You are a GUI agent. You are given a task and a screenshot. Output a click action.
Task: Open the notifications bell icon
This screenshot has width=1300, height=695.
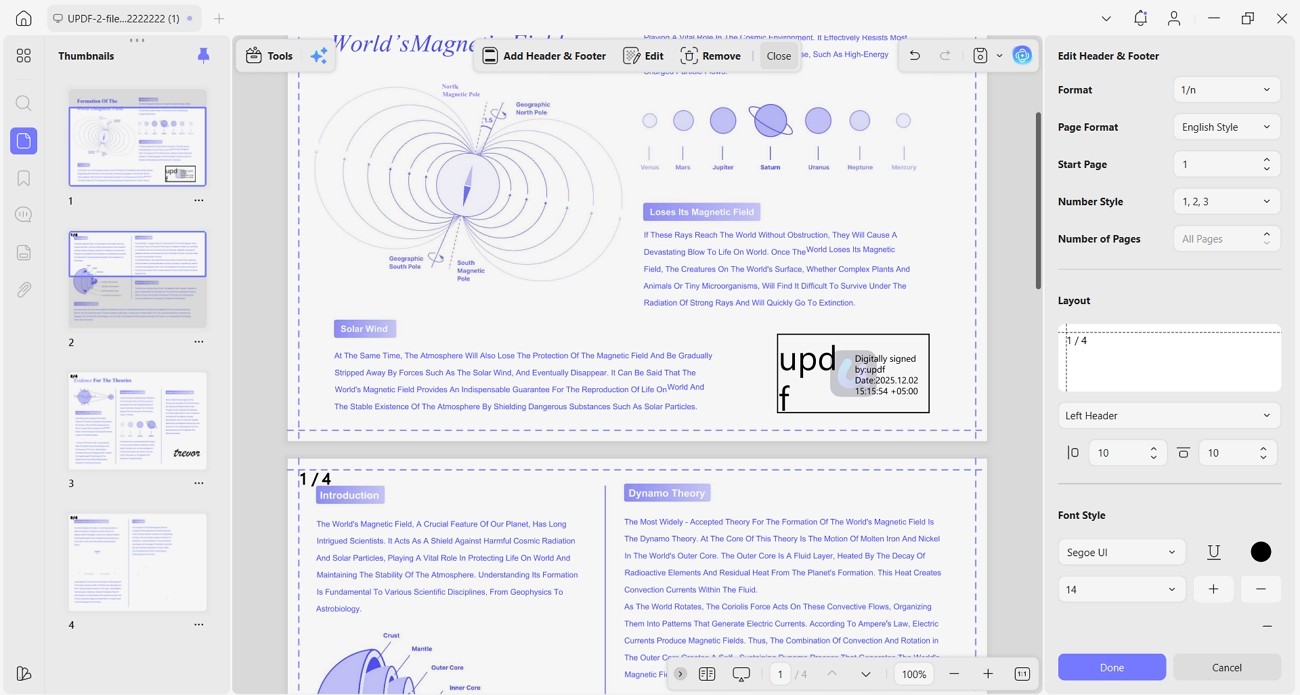(x=1140, y=18)
